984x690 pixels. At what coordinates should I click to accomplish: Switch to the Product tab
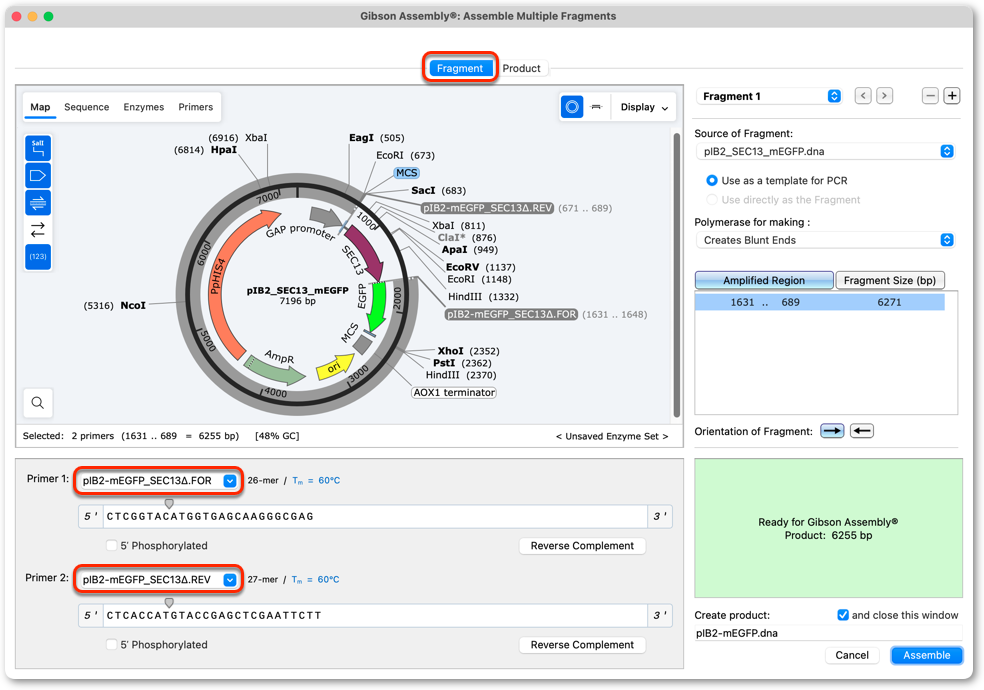[x=521, y=68]
